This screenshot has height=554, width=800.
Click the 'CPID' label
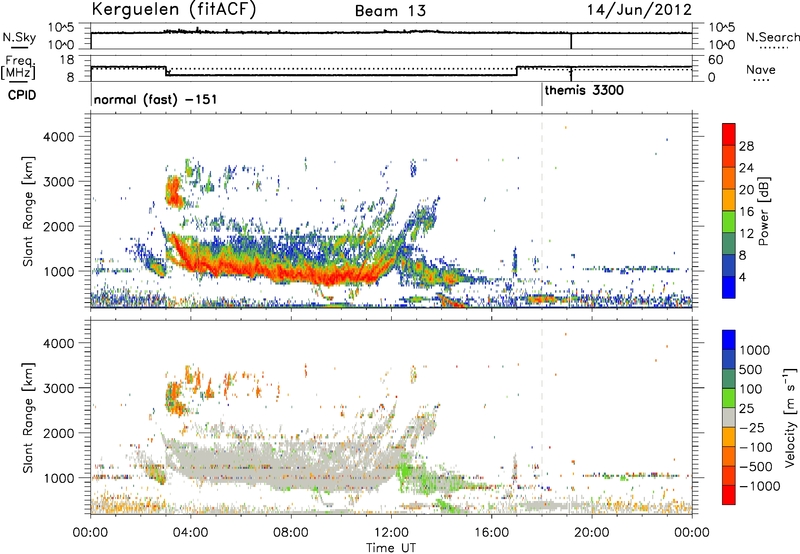[22, 95]
